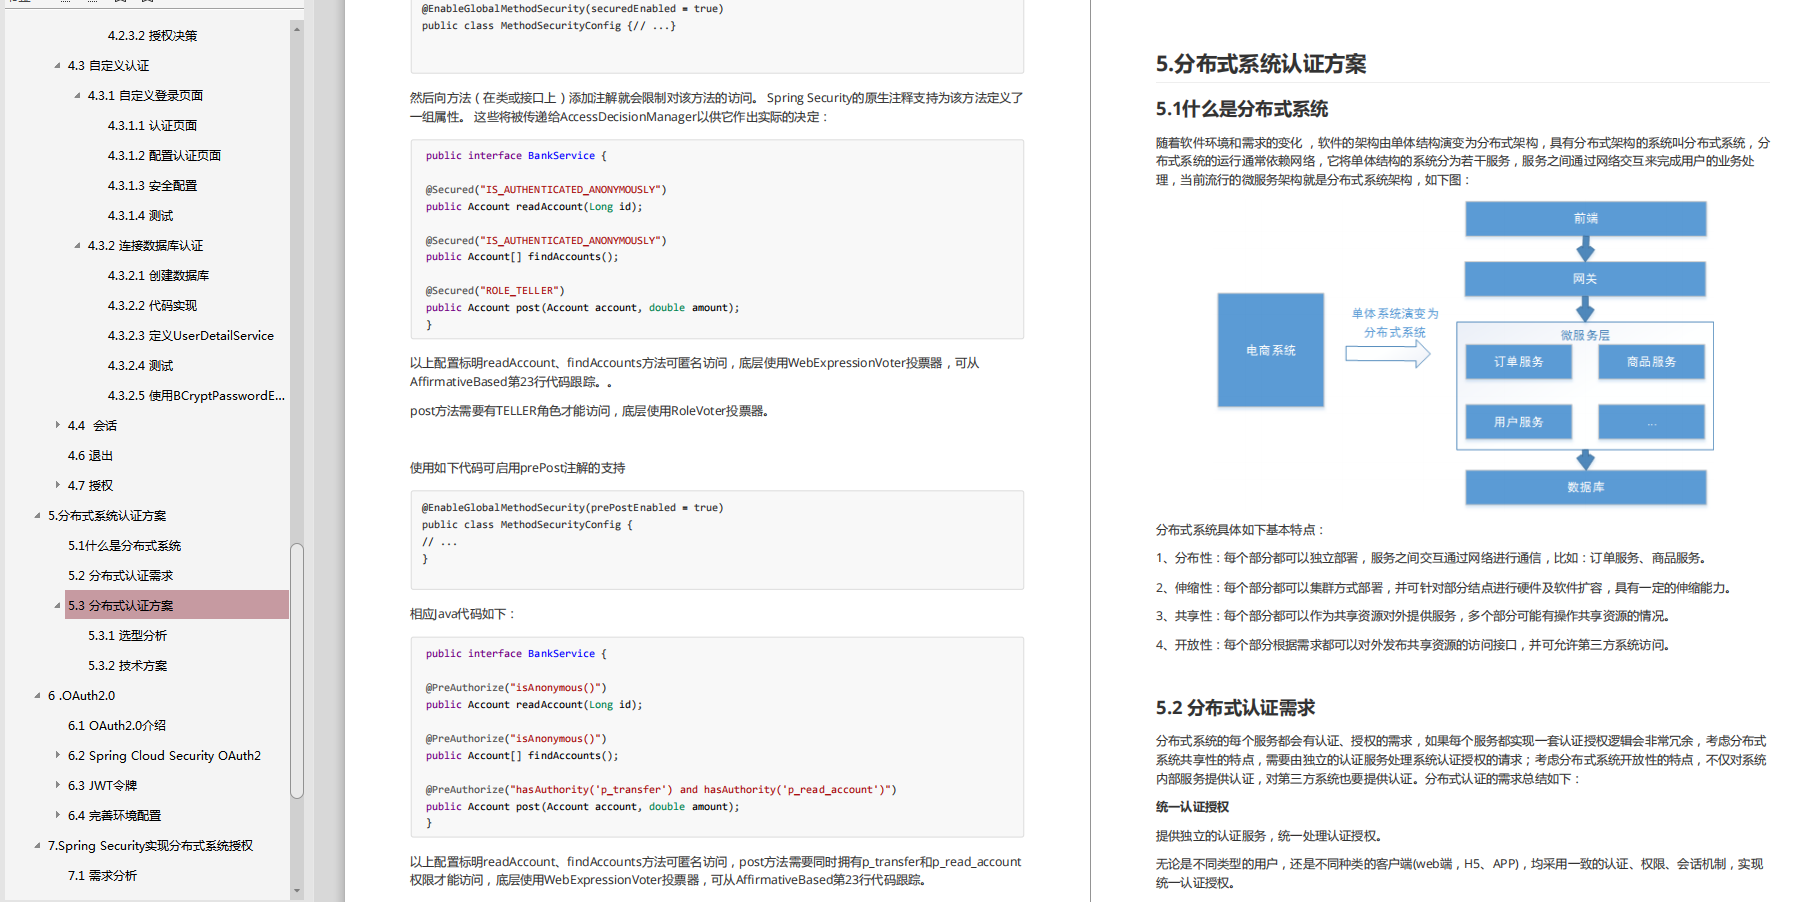Expand the 6.4 完善环境配置 bookmark

(x=57, y=816)
